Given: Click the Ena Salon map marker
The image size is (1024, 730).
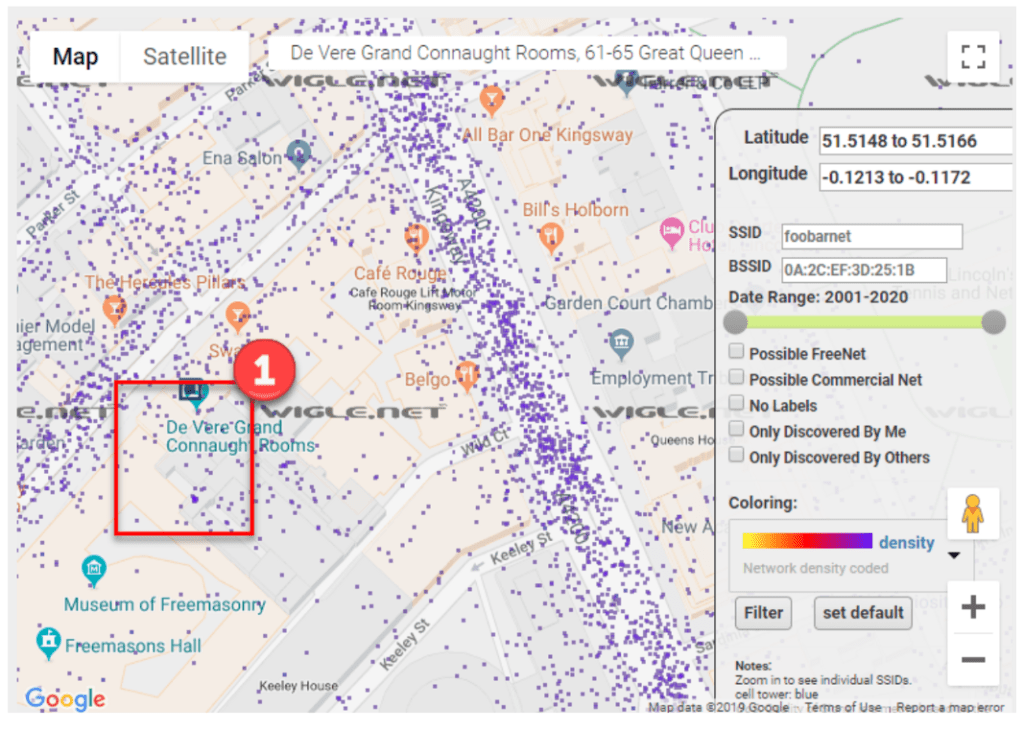Looking at the screenshot, I should pyautogui.click(x=299, y=154).
